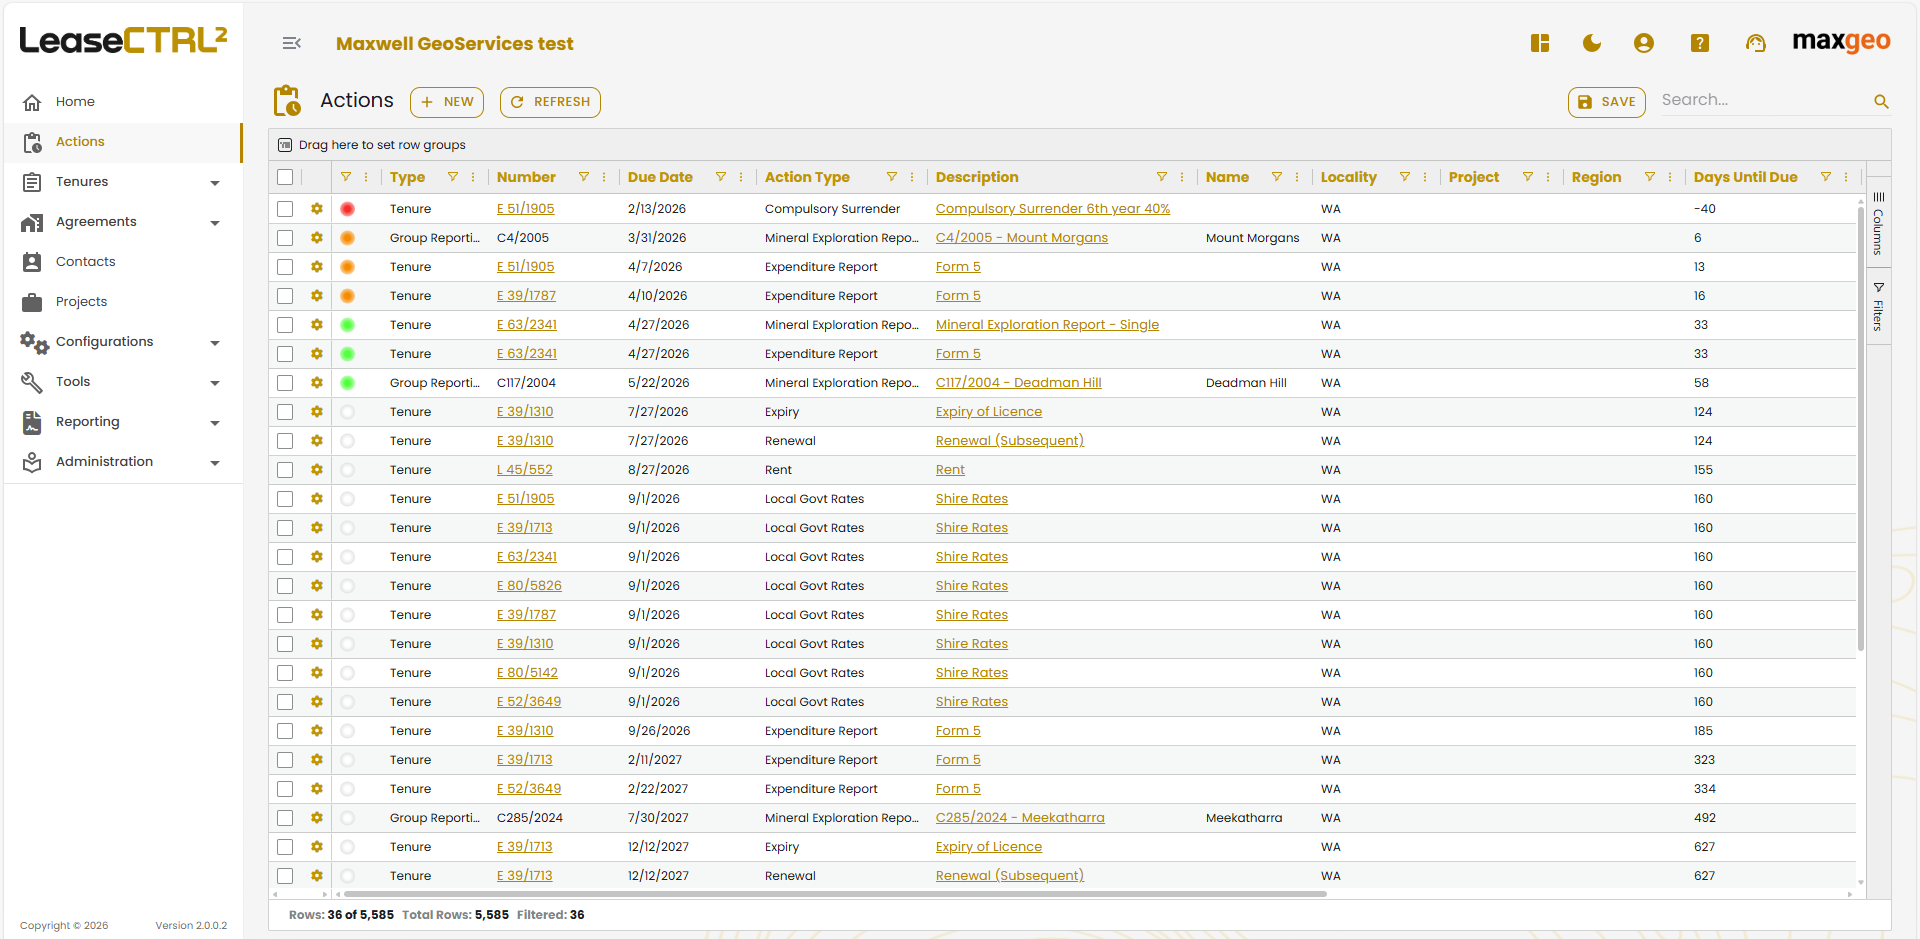
Task: Collapse the sidebar with the double-arrow icon
Action: [x=291, y=44]
